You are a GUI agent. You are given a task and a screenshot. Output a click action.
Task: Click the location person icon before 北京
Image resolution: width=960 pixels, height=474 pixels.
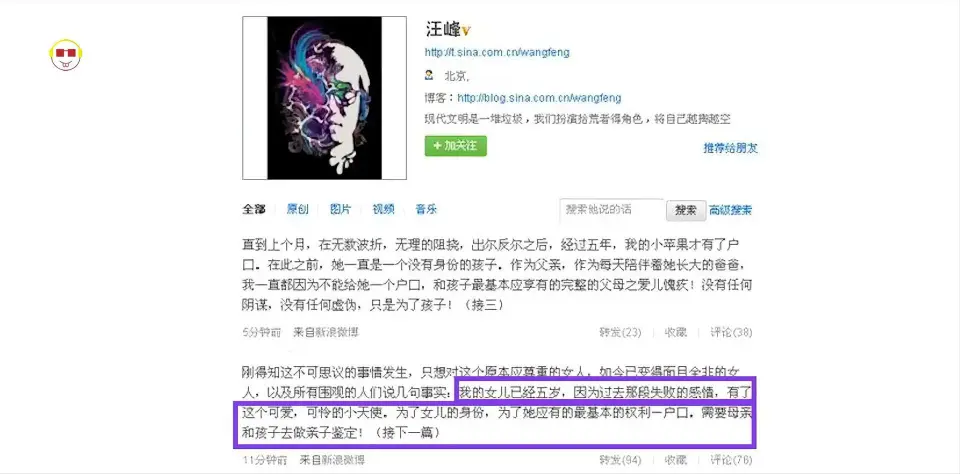pyautogui.click(x=429, y=76)
